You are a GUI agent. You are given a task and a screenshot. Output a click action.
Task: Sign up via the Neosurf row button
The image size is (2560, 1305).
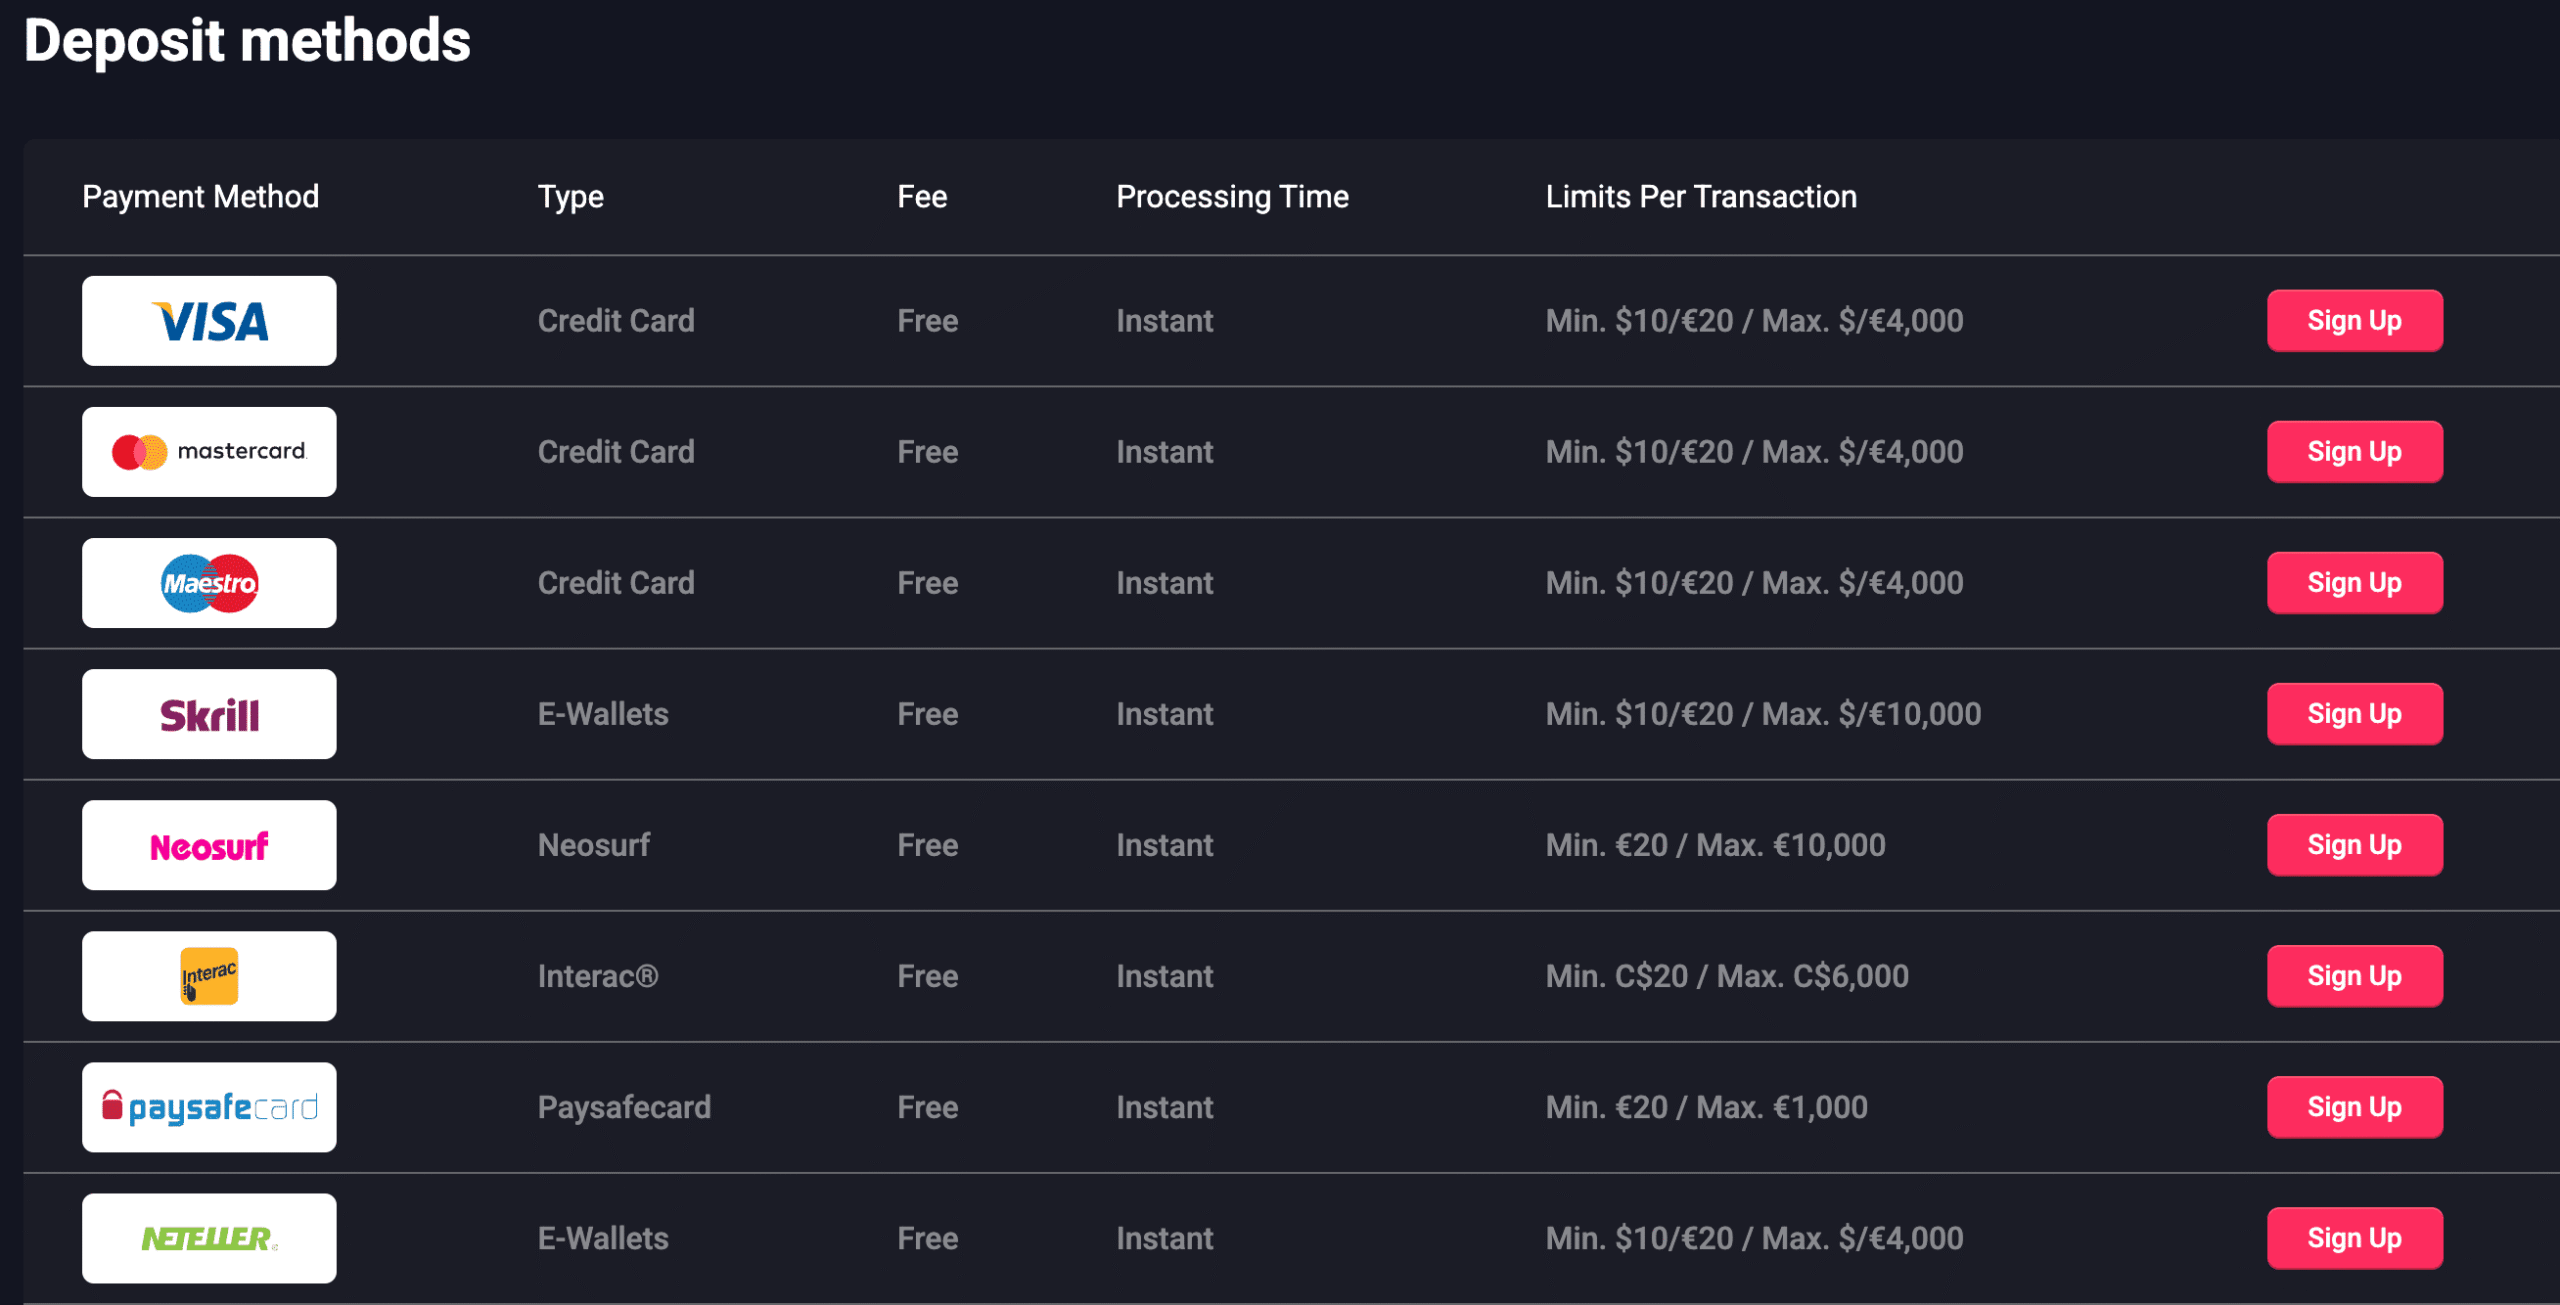pyautogui.click(x=2355, y=845)
